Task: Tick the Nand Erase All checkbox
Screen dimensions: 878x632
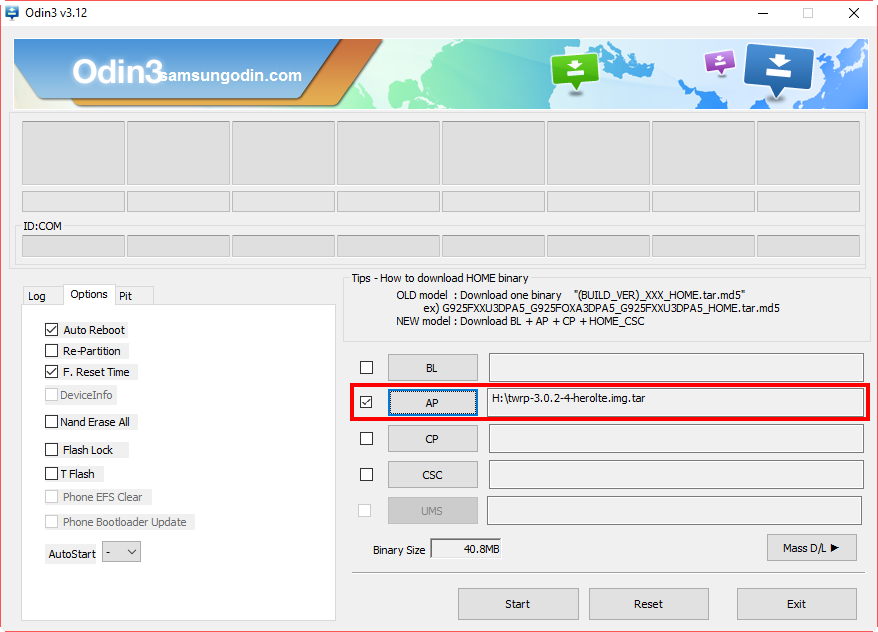Action: pyautogui.click(x=52, y=422)
